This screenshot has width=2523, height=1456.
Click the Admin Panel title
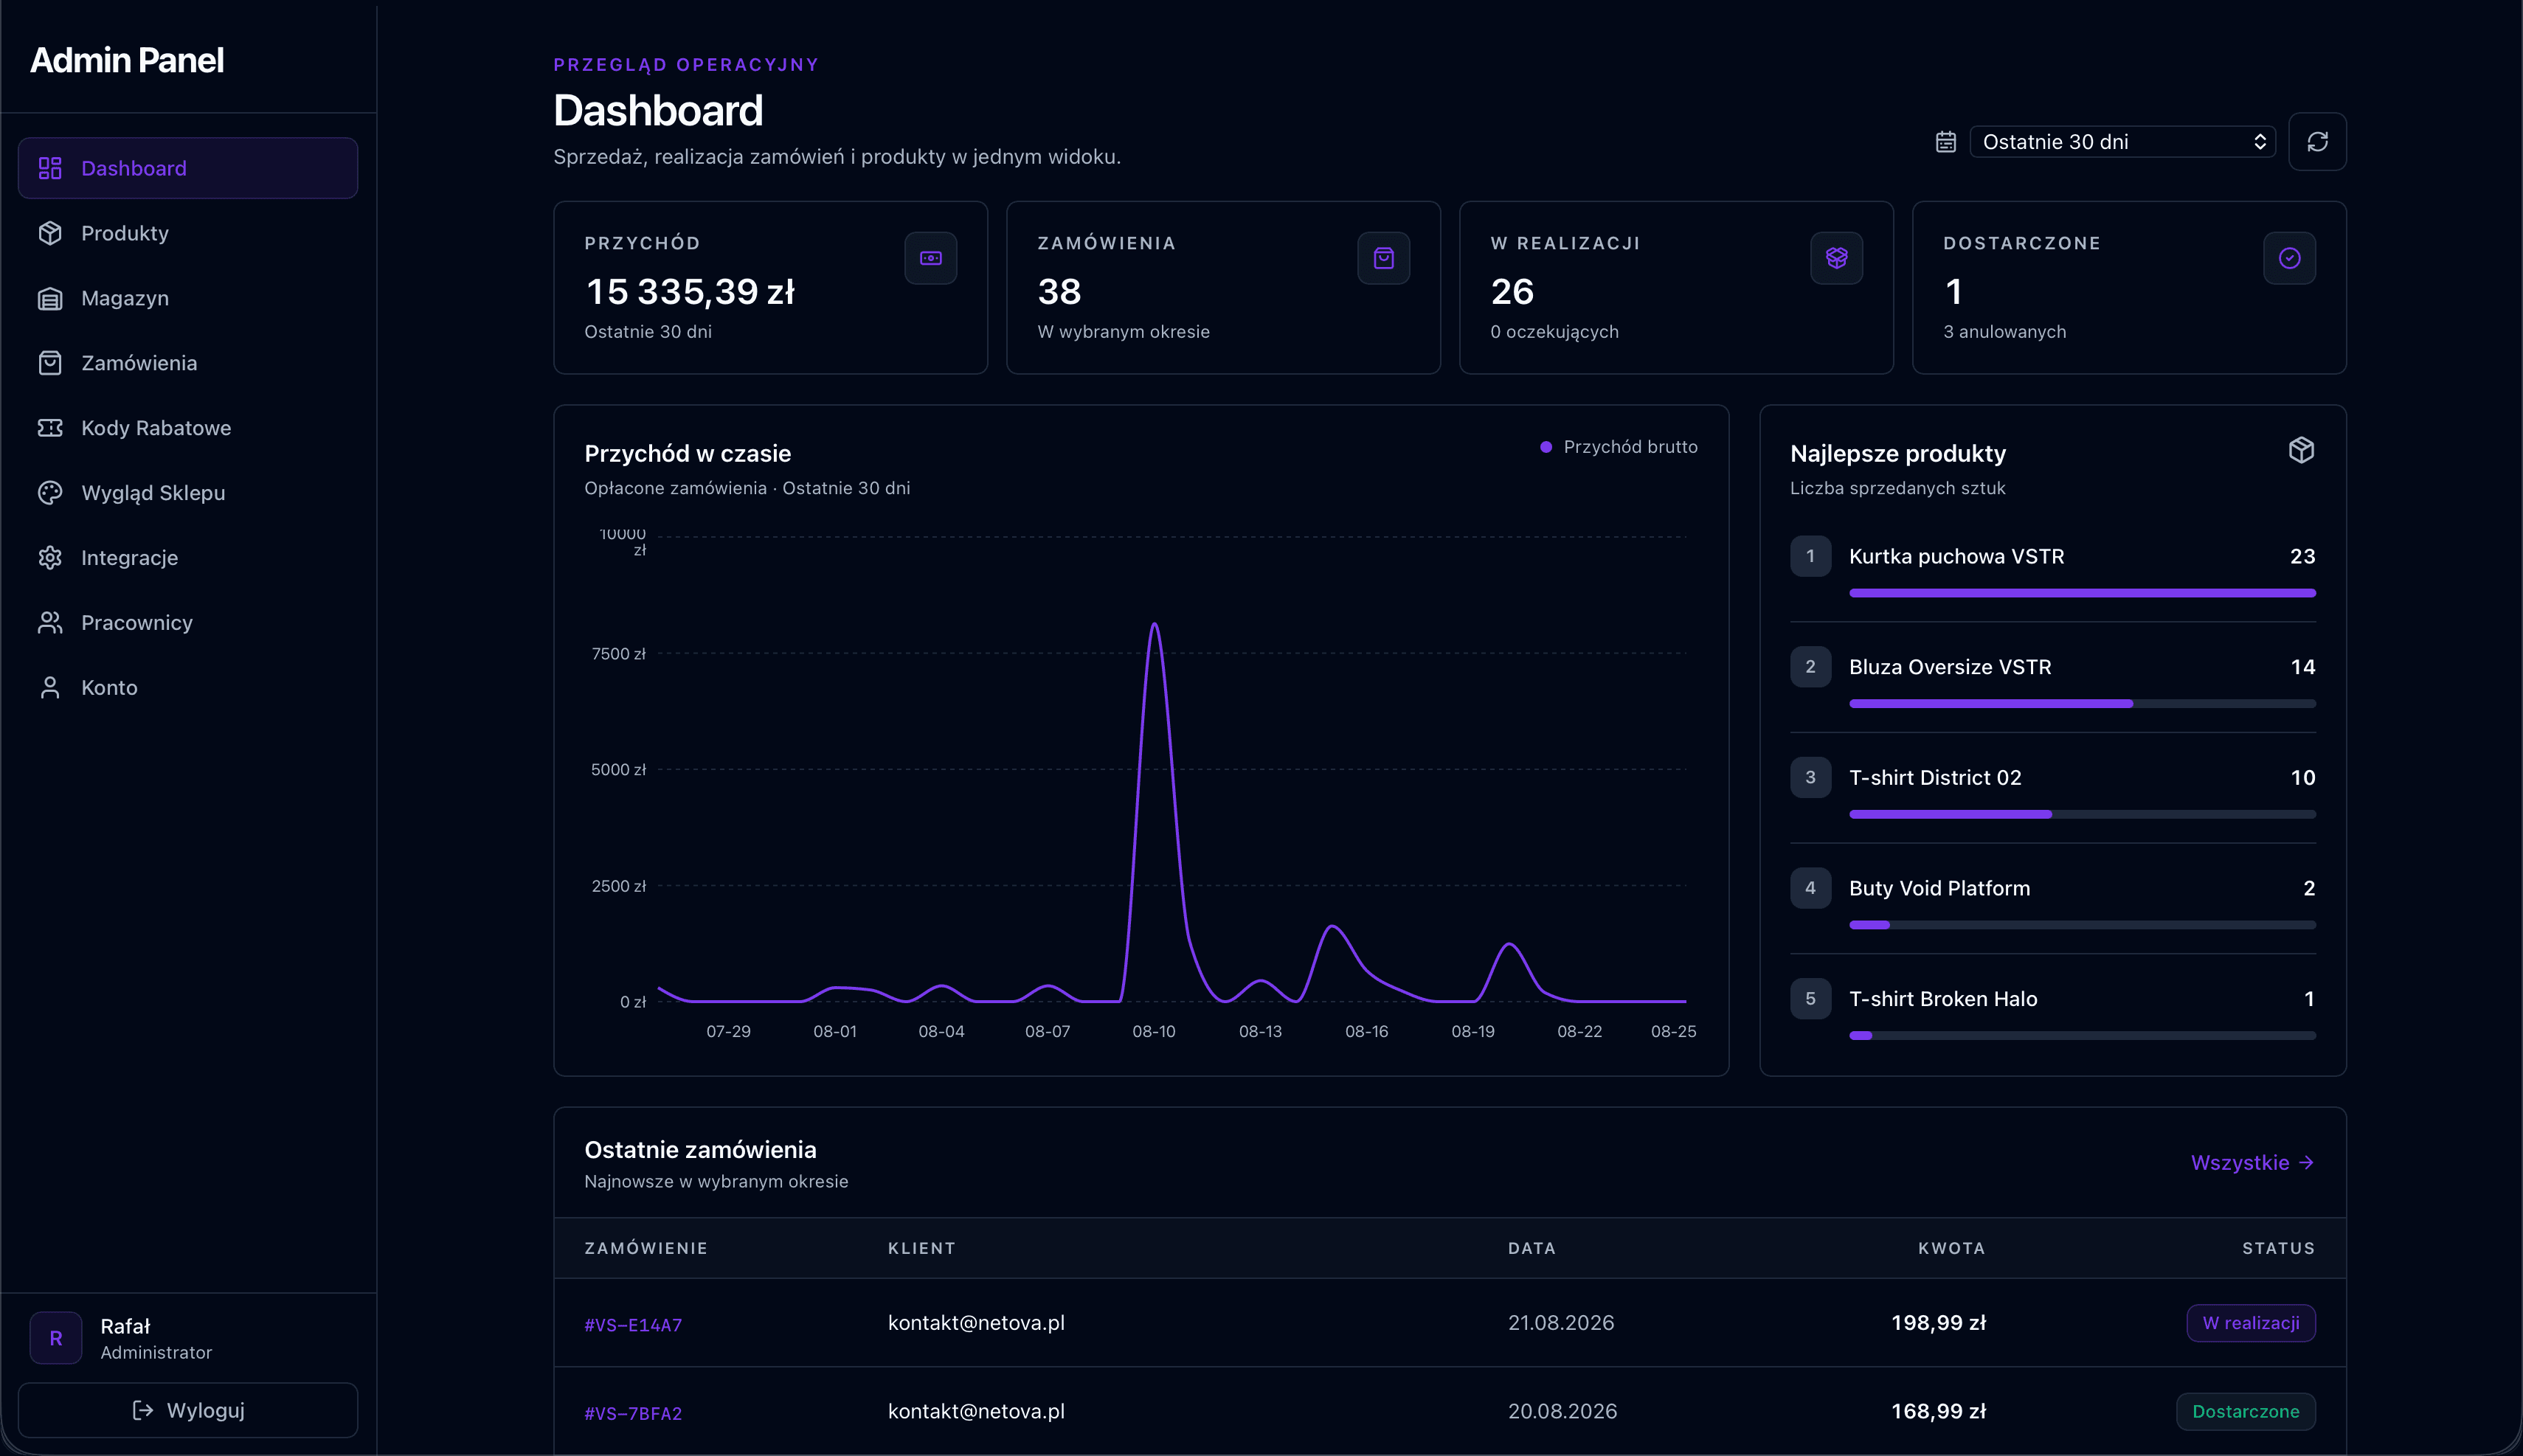tap(127, 60)
